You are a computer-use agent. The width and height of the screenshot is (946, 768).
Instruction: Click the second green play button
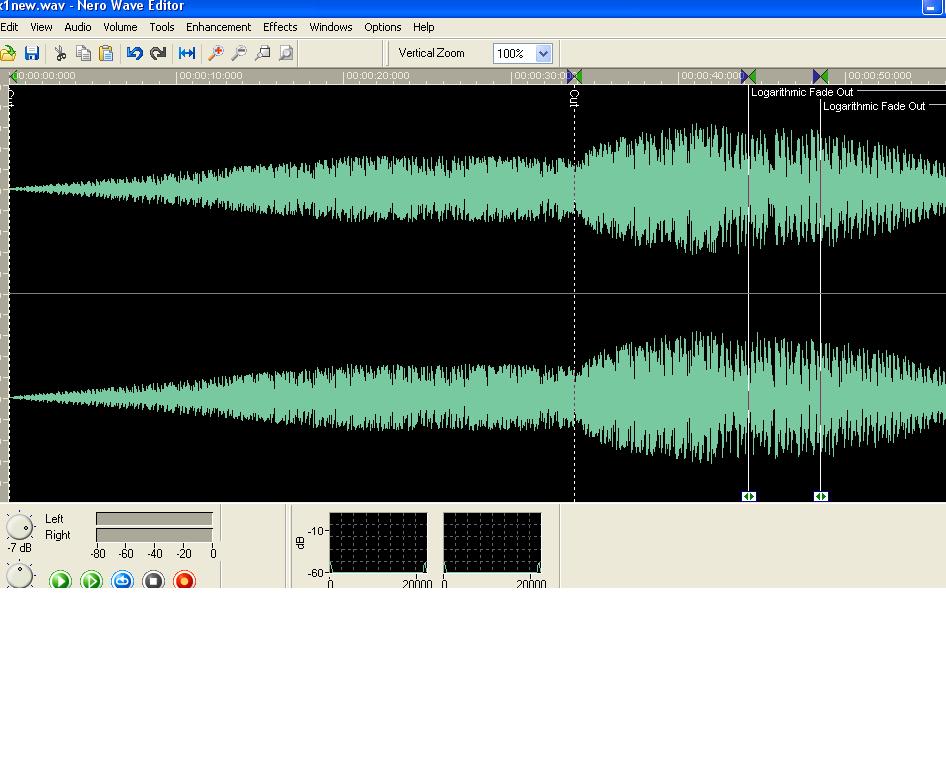[x=92, y=580]
